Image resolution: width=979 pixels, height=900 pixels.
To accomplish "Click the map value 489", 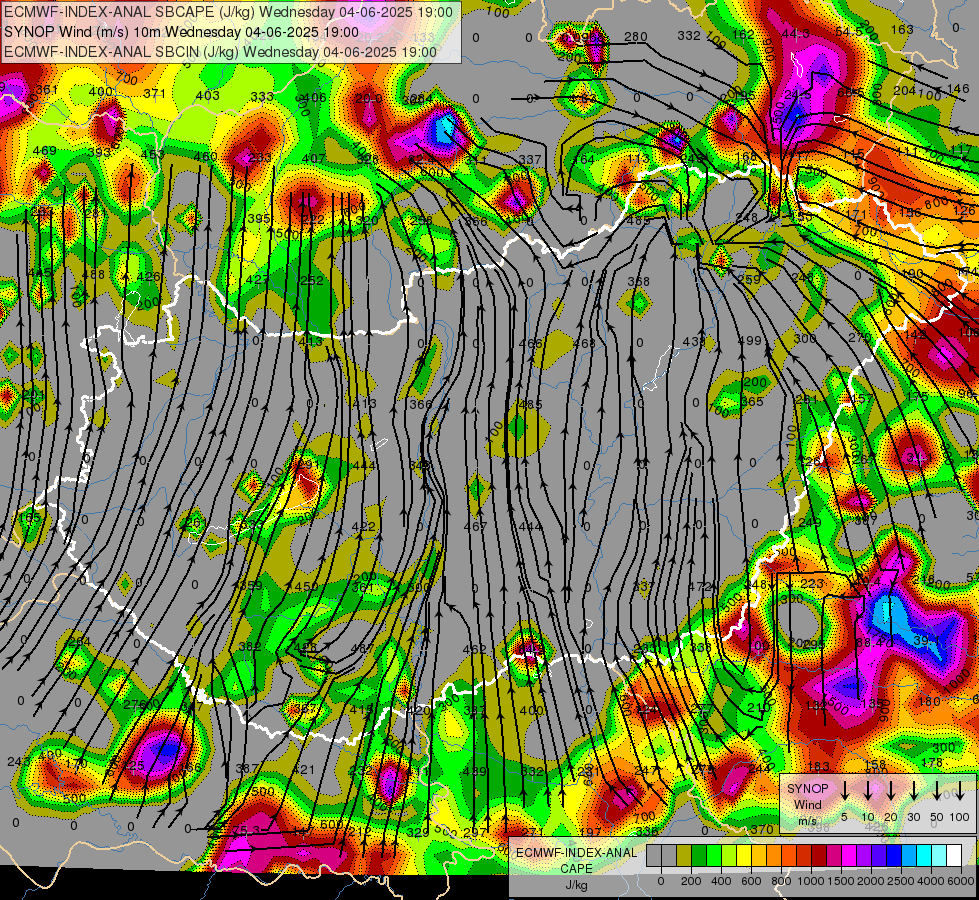I will (475, 771).
